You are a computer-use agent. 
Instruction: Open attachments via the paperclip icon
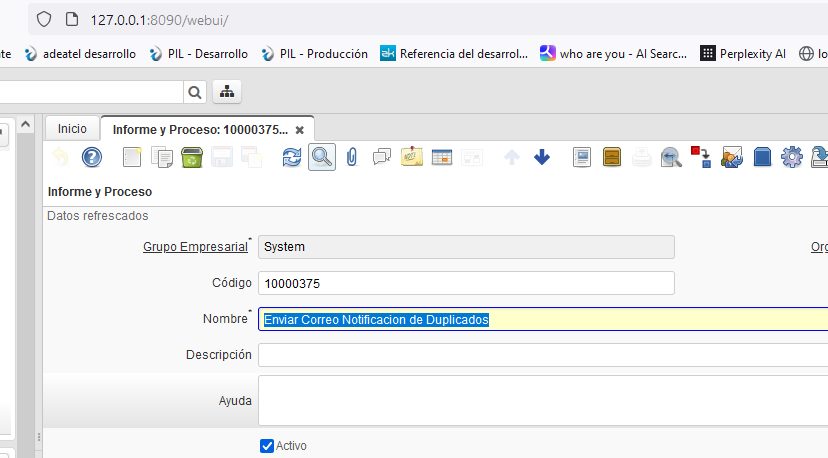pos(351,157)
